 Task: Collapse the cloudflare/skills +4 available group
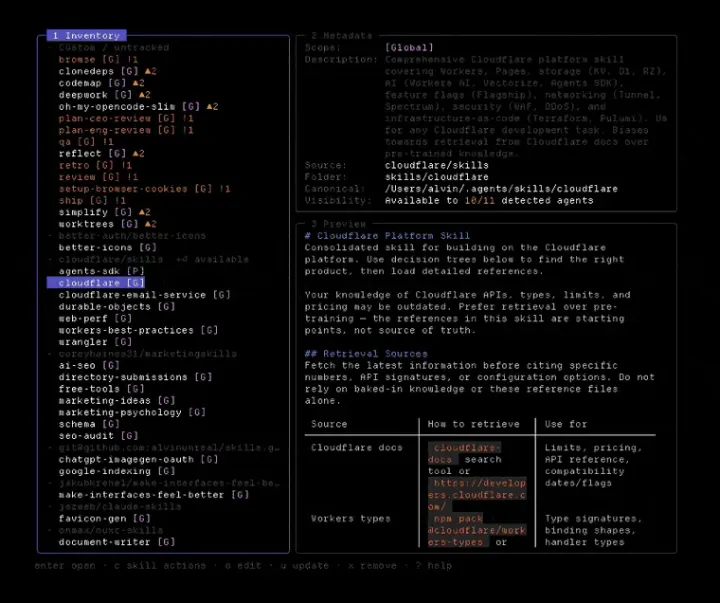[148, 259]
